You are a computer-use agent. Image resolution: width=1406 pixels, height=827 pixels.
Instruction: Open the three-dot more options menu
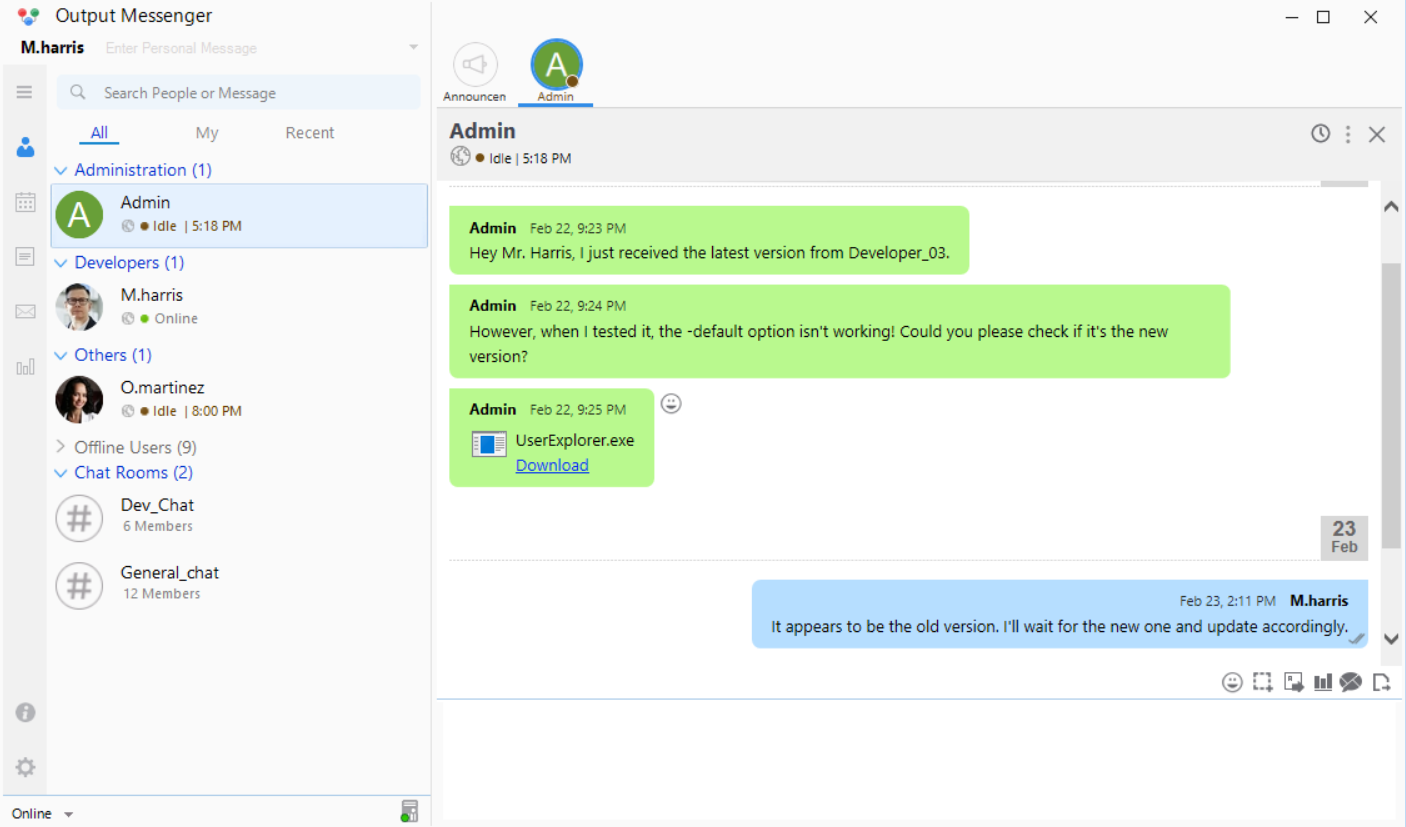tap(1348, 133)
